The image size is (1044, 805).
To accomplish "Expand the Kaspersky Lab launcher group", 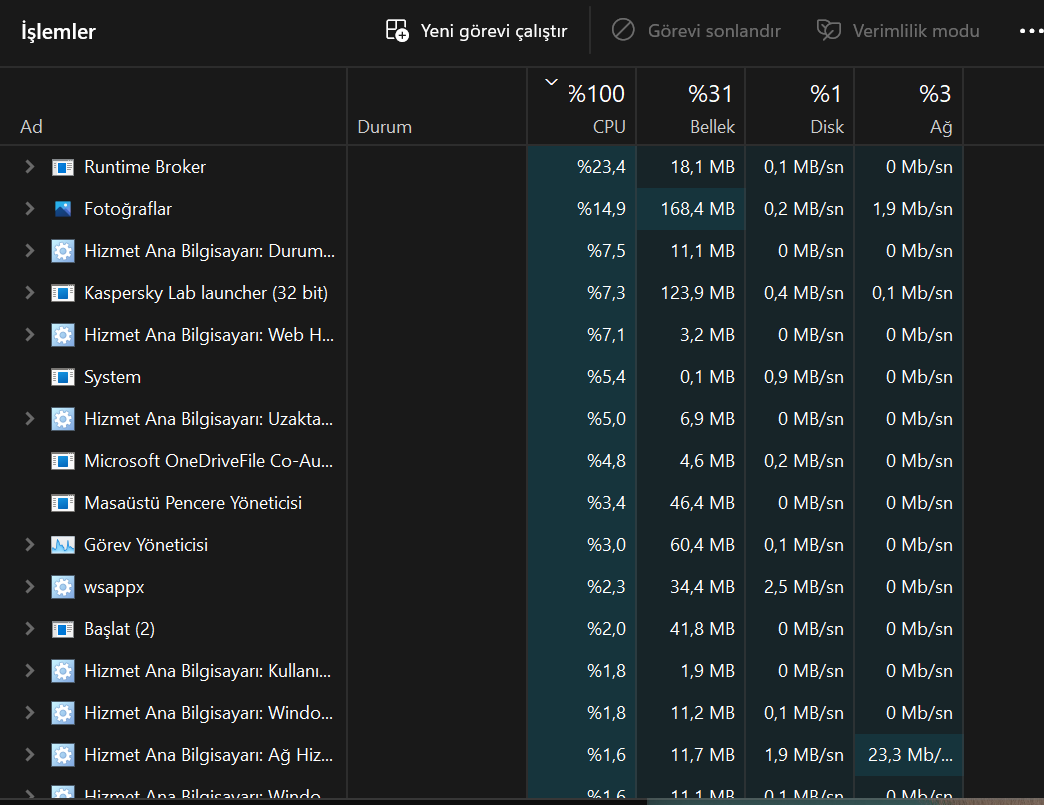I will point(29,292).
